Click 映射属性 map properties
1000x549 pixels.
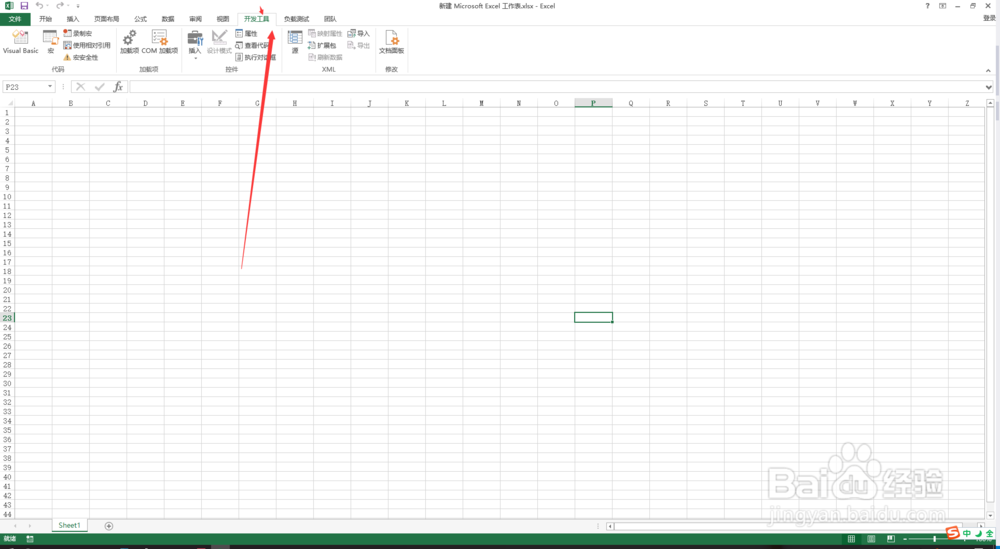pyautogui.click(x=325, y=33)
